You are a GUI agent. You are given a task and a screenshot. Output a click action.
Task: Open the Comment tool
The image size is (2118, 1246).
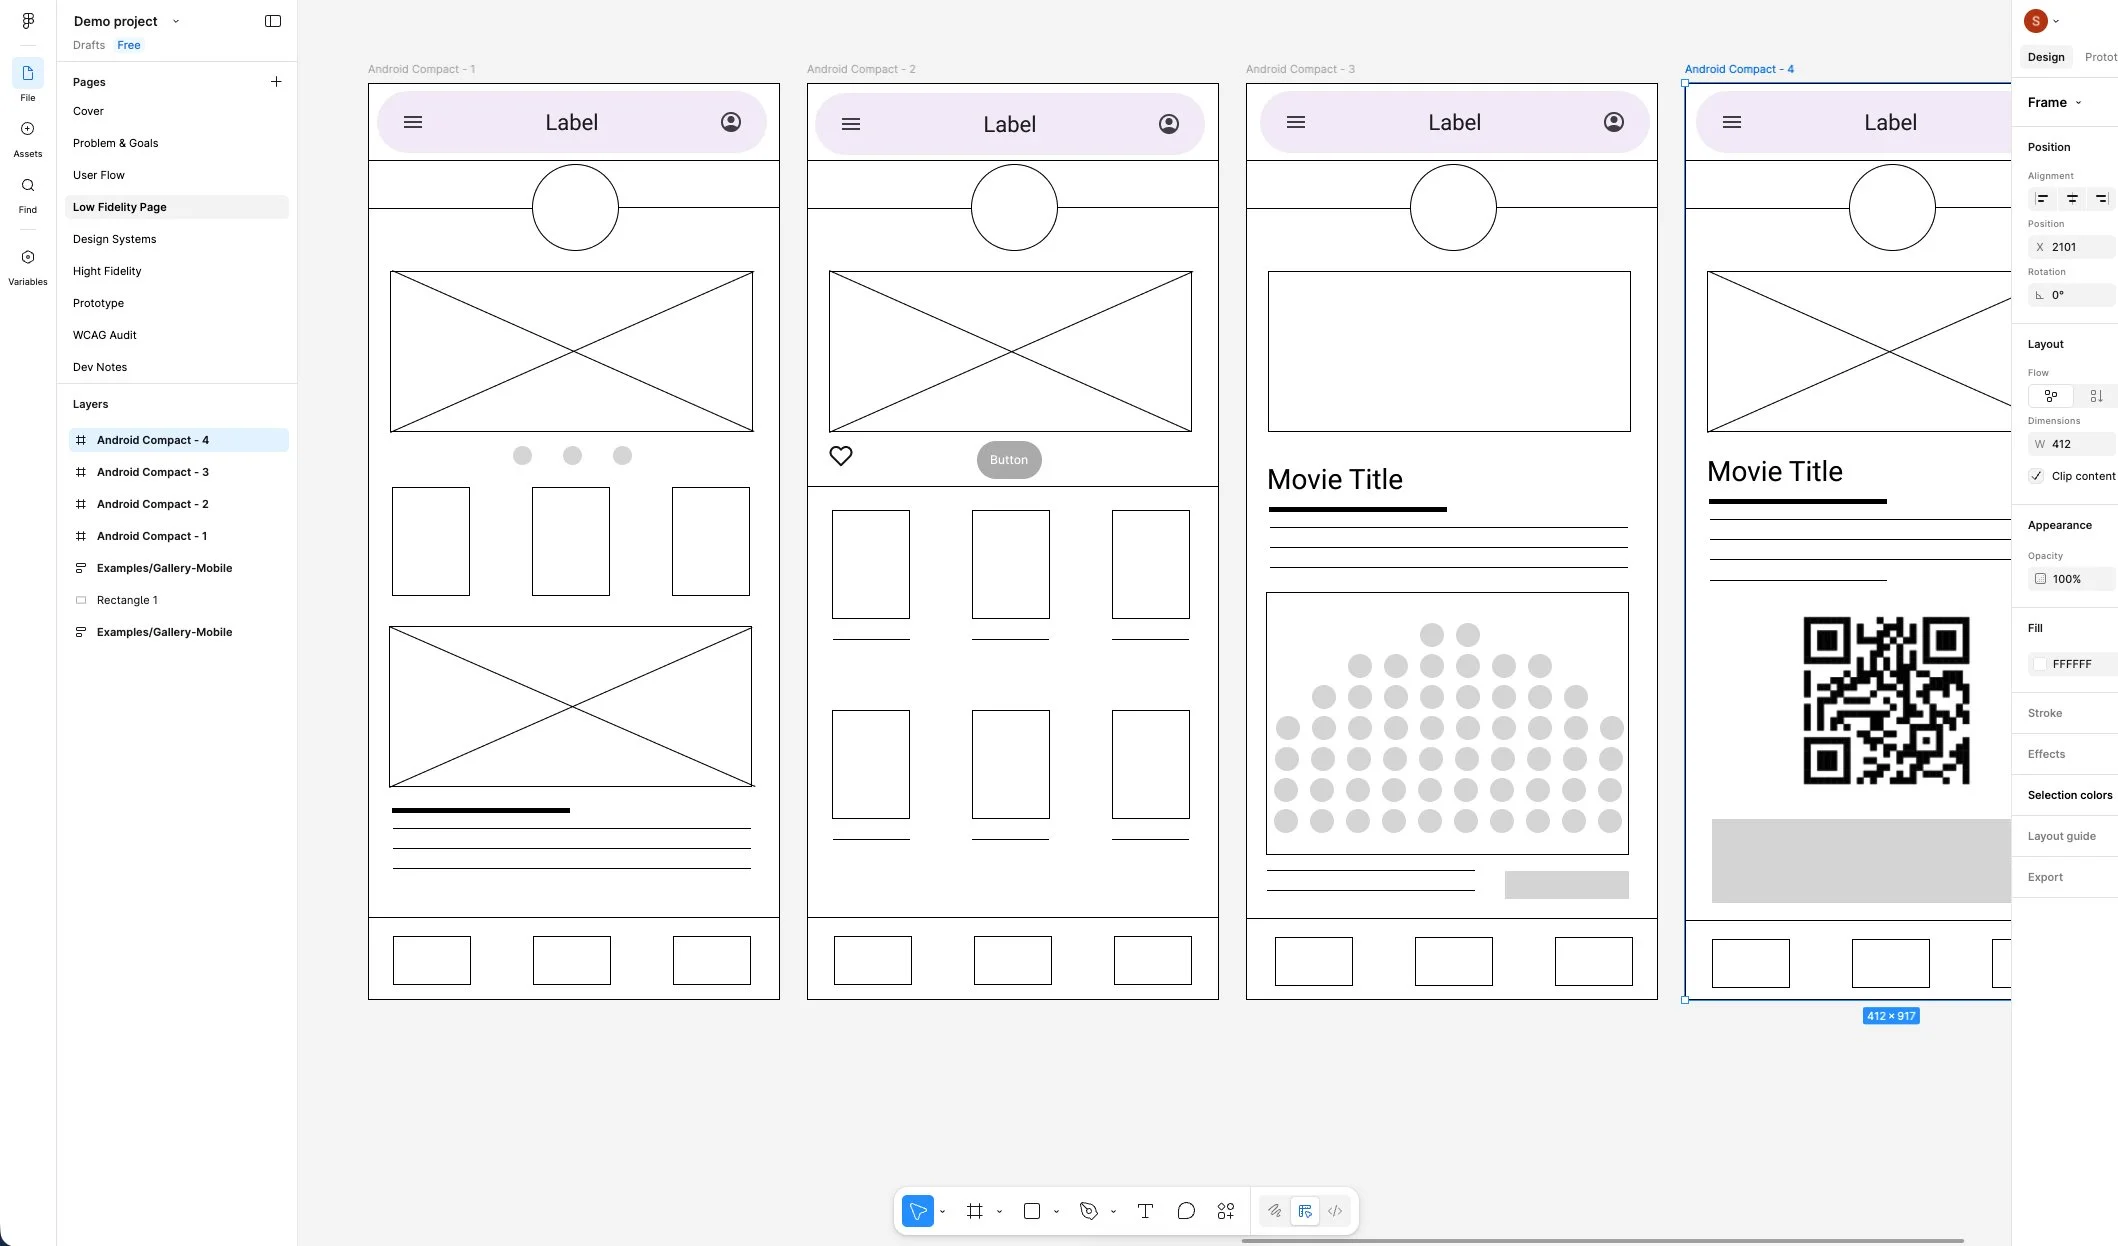1187,1211
